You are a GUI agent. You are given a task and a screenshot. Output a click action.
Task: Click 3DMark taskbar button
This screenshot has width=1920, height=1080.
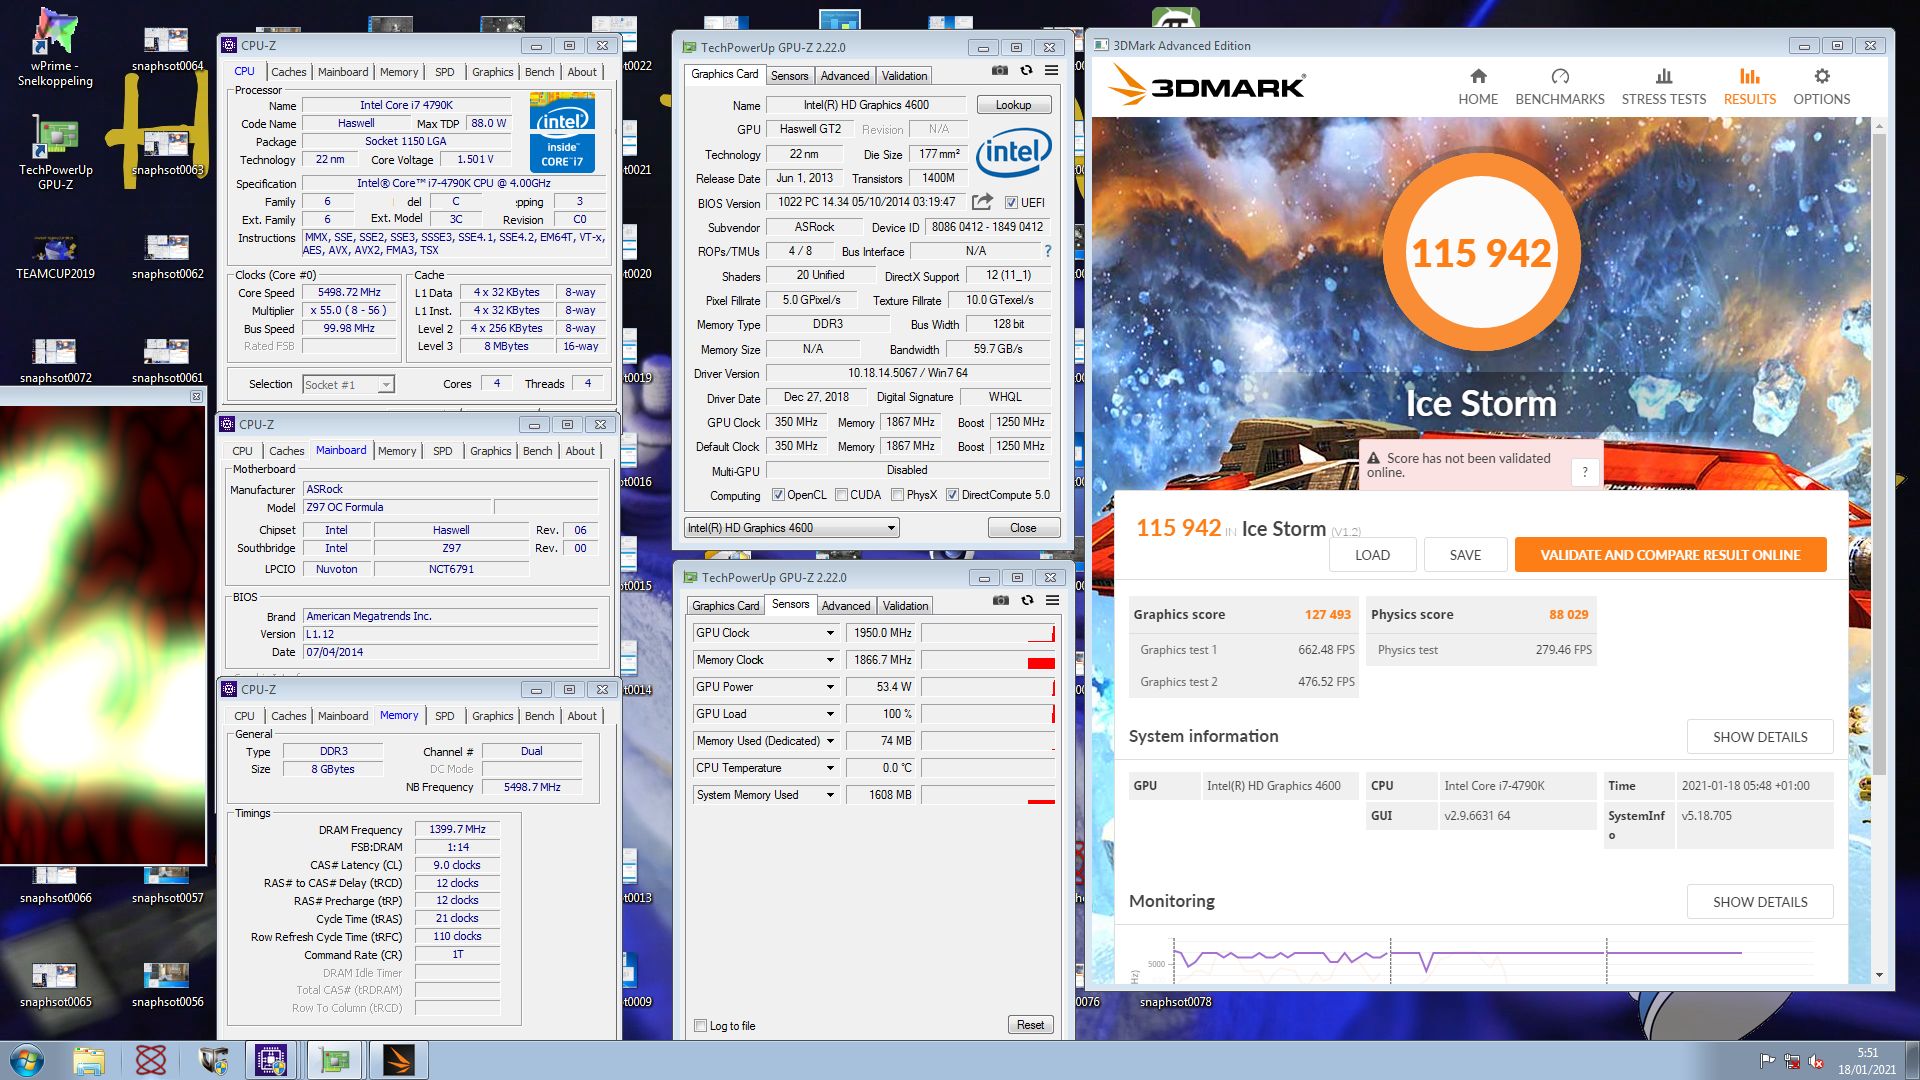pyautogui.click(x=398, y=1060)
